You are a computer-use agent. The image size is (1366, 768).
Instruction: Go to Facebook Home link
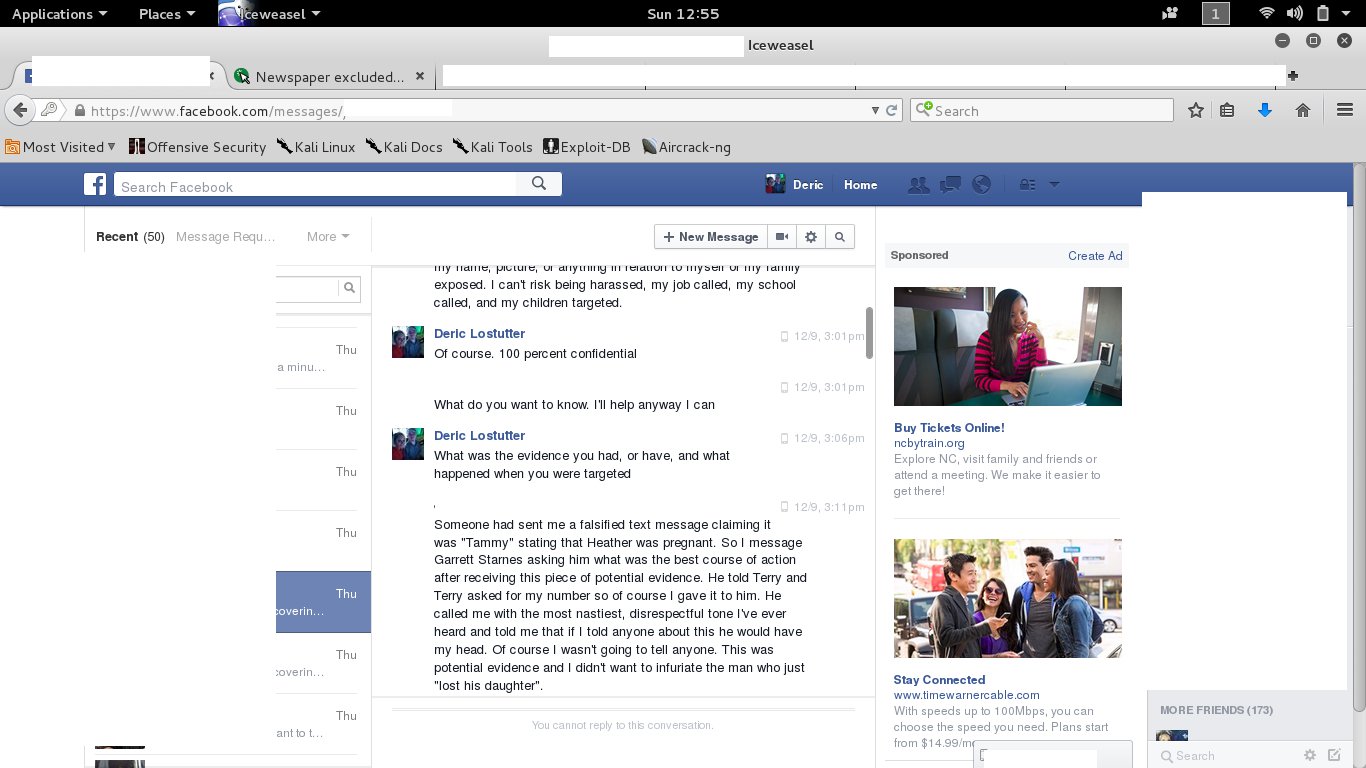coord(860,185)
